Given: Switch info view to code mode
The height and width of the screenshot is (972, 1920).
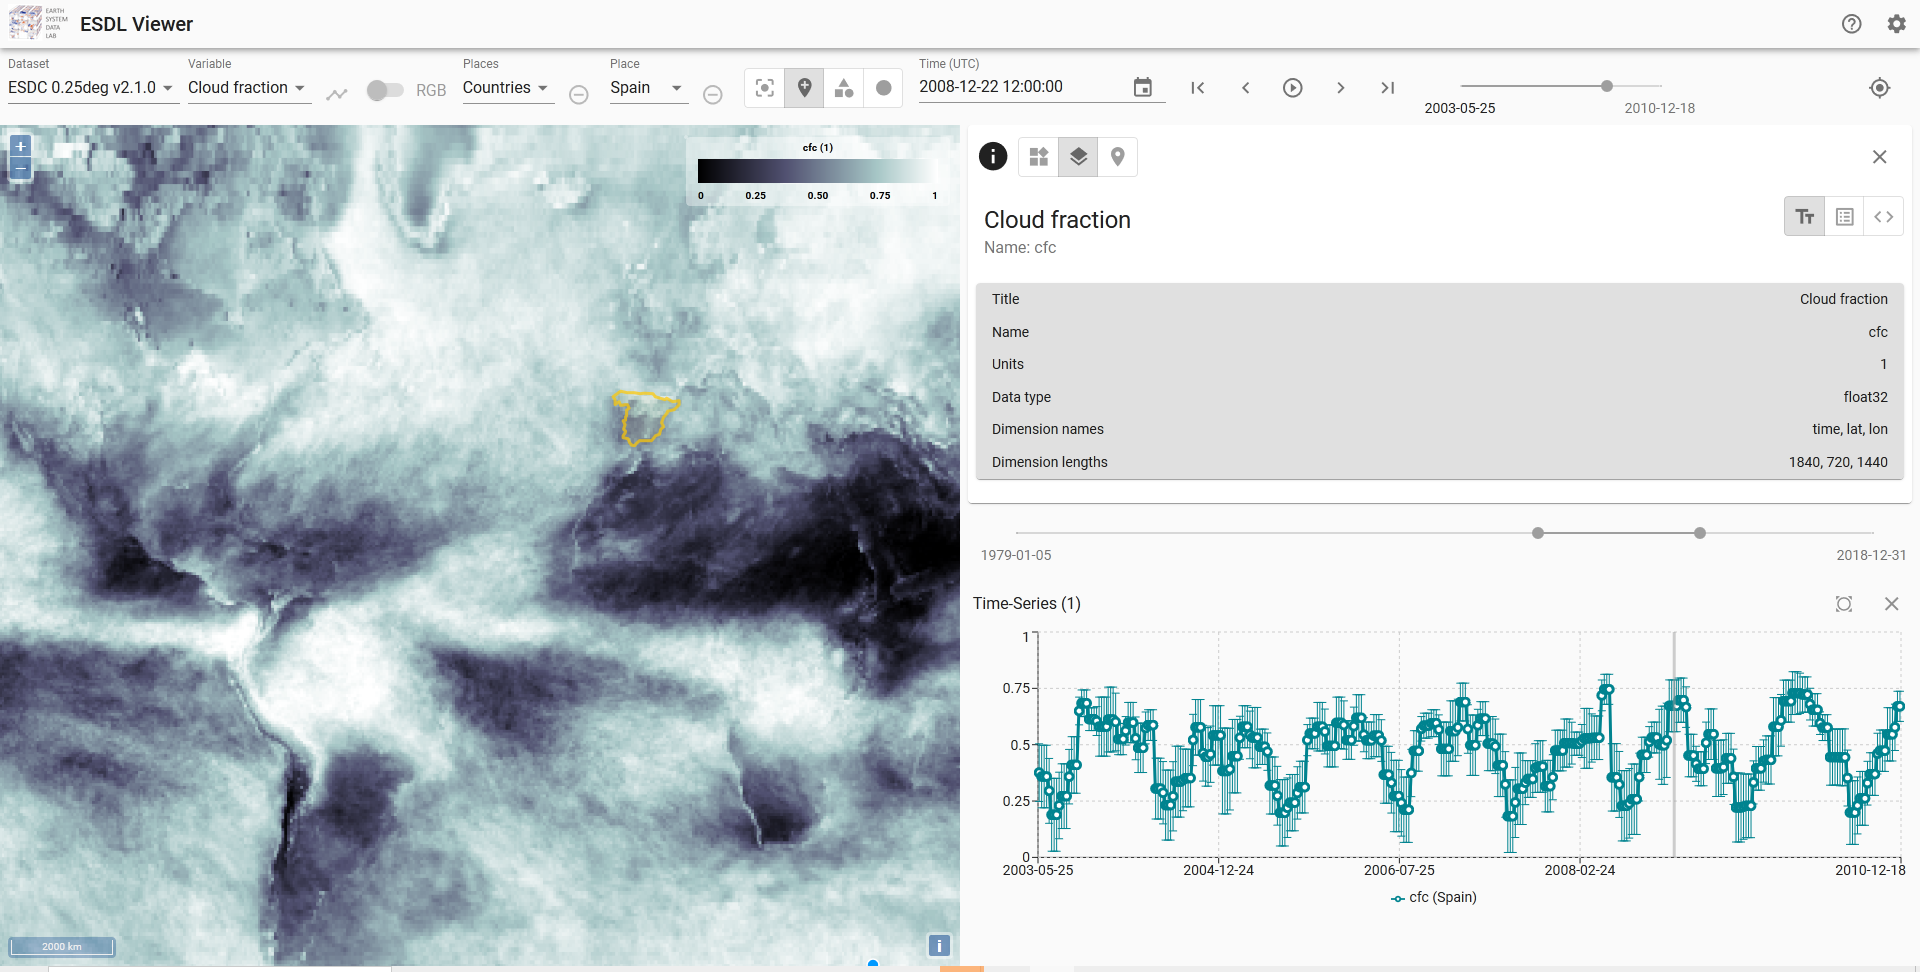Looking at the screenshot, I should coord(1884,217).
